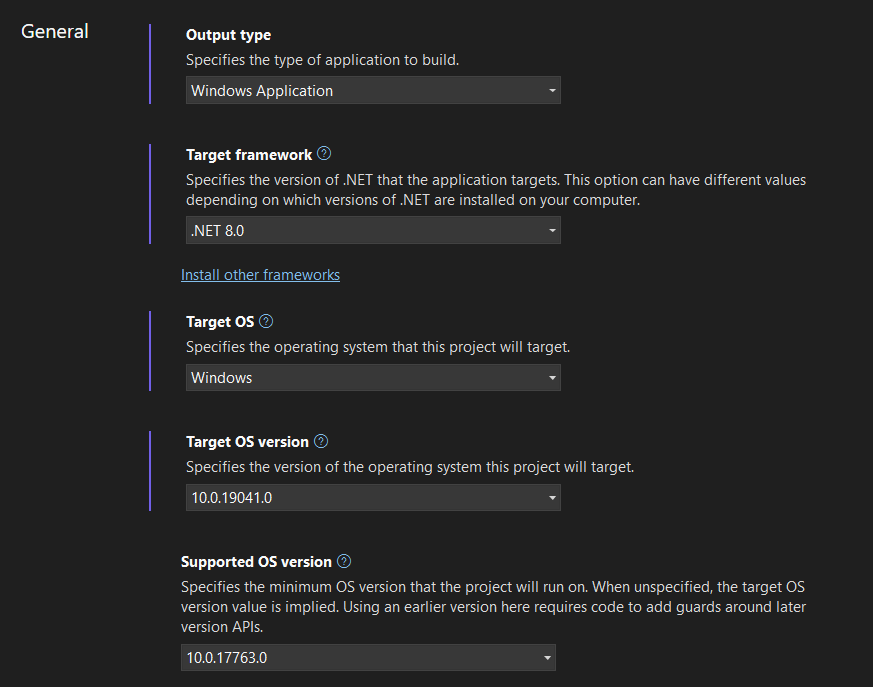Select the Output type heading label
This screenshot has width=873, height=687.
coord(228,35)
